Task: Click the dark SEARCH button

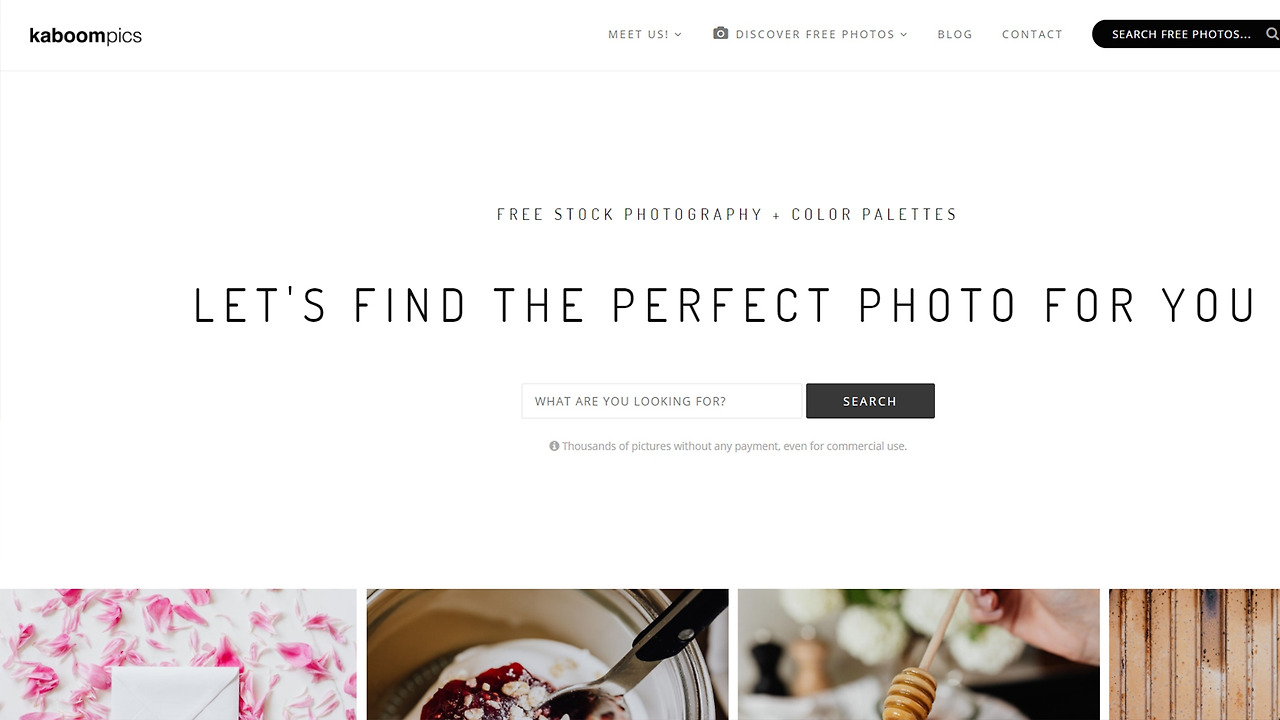Action: point(870,401)
